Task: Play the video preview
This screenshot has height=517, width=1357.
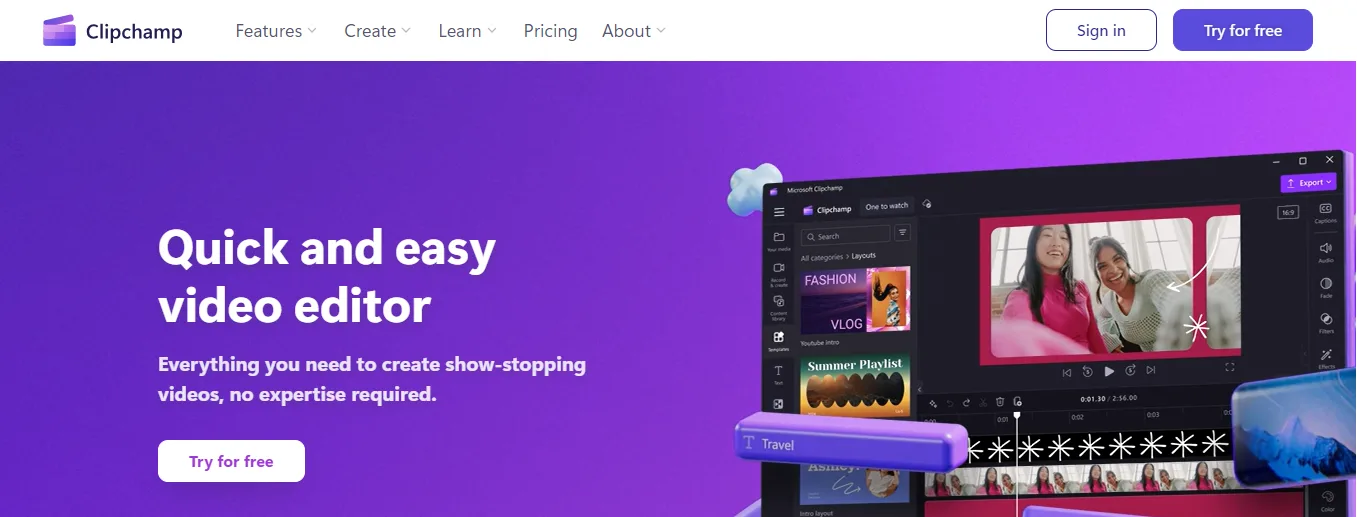Action: [x=1109, y=371]
